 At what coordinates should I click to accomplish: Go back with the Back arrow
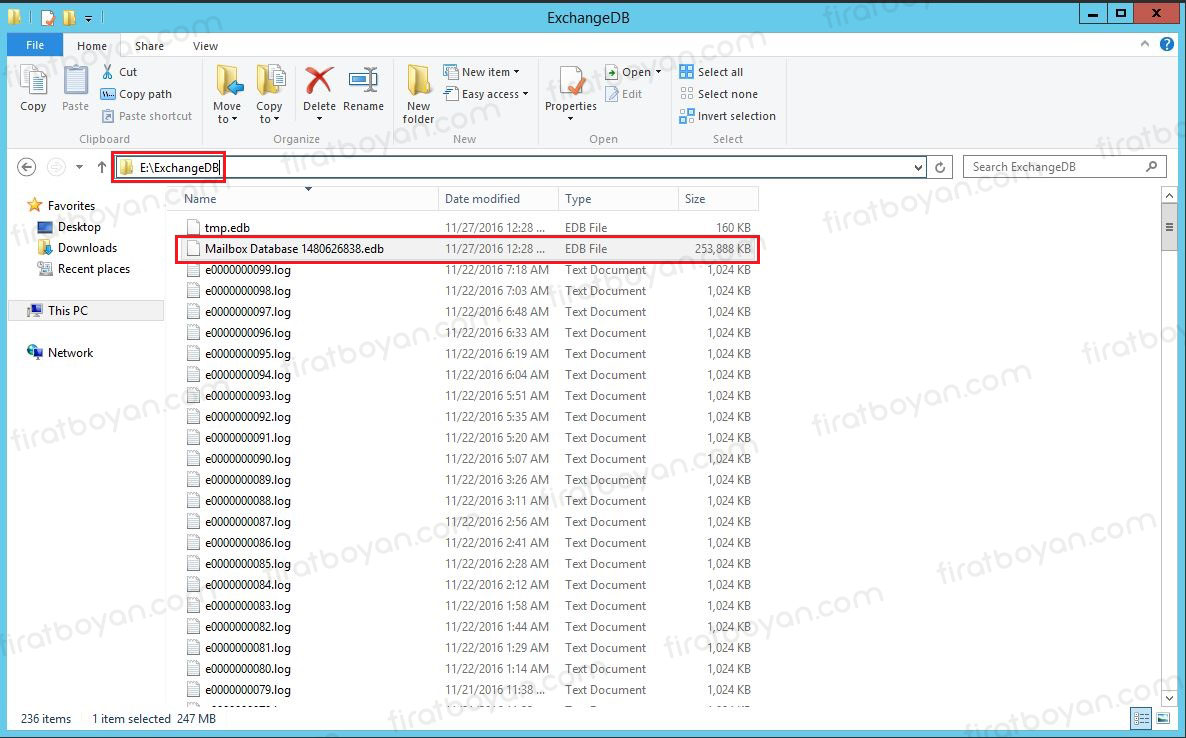pos(26,167)
